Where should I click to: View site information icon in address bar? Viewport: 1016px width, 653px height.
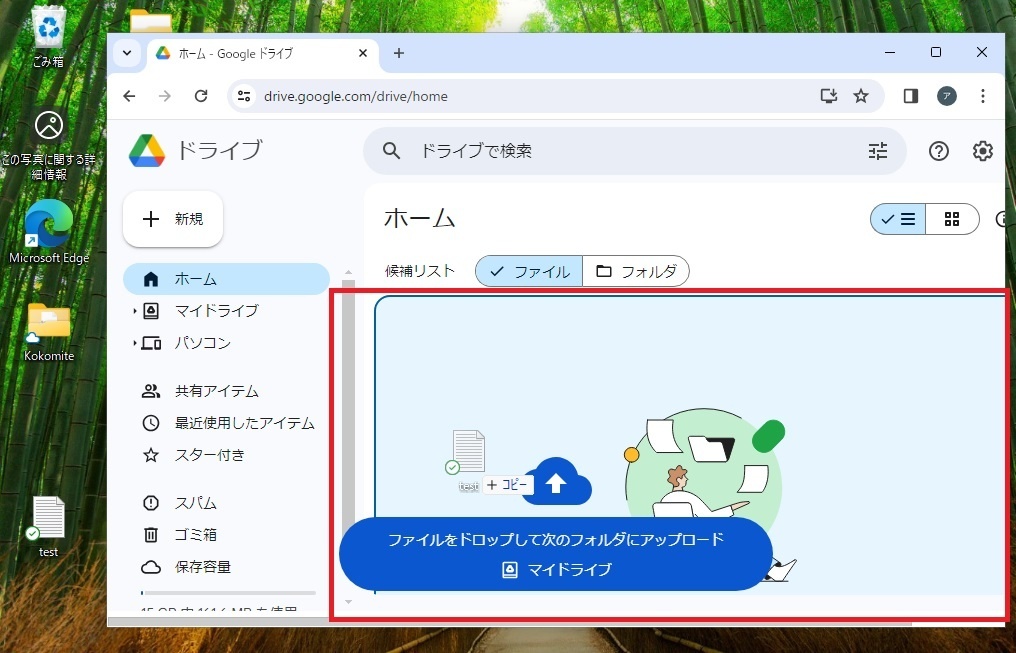pyautogui.click(x=244, y=97)
